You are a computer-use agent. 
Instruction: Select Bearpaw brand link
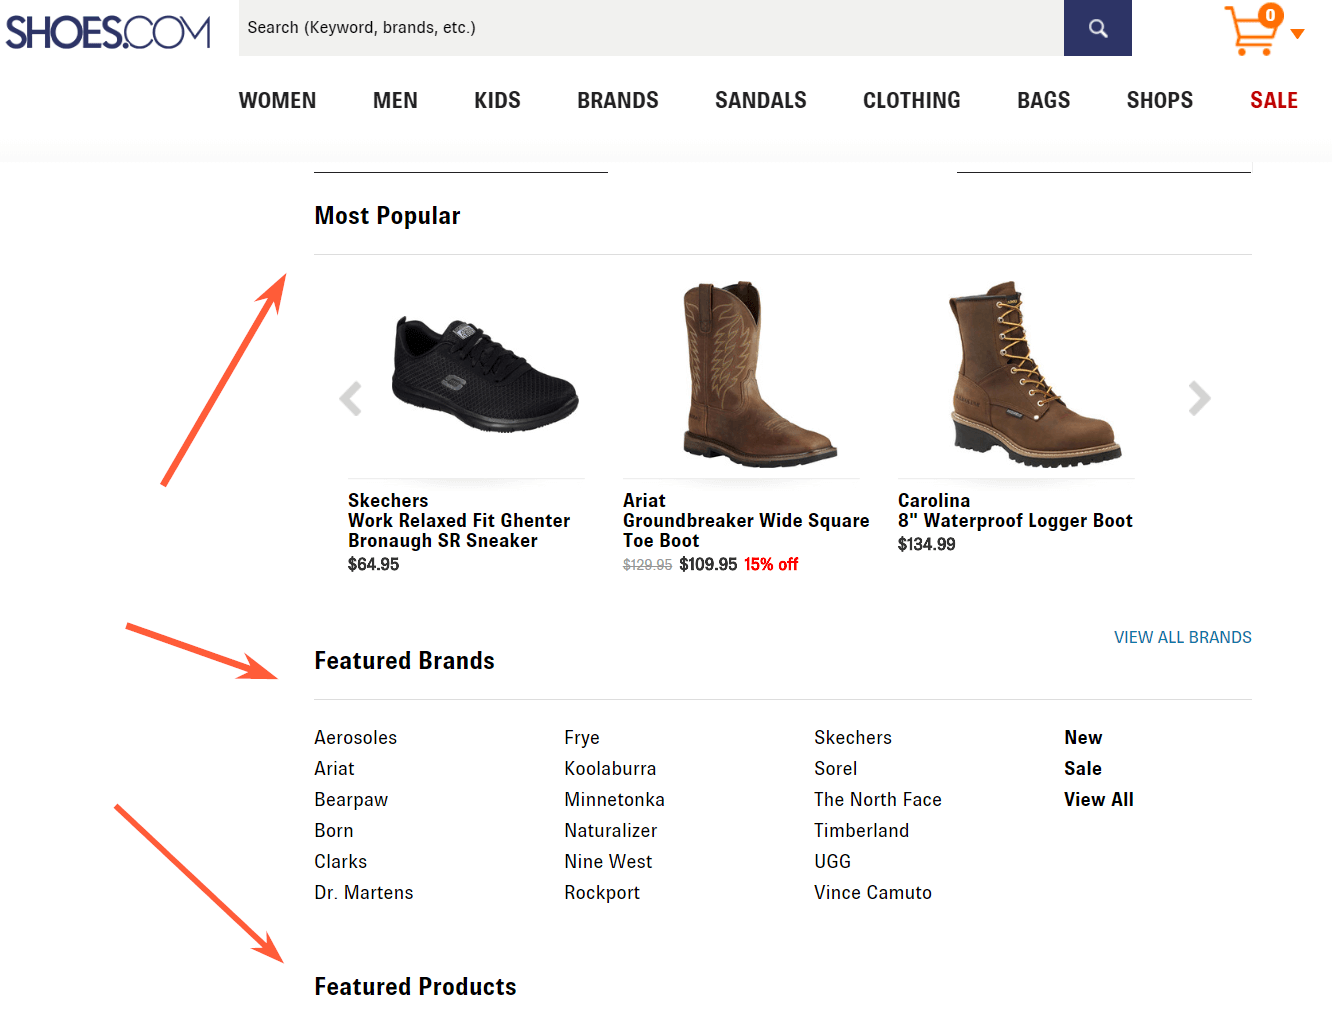point(351,799)
